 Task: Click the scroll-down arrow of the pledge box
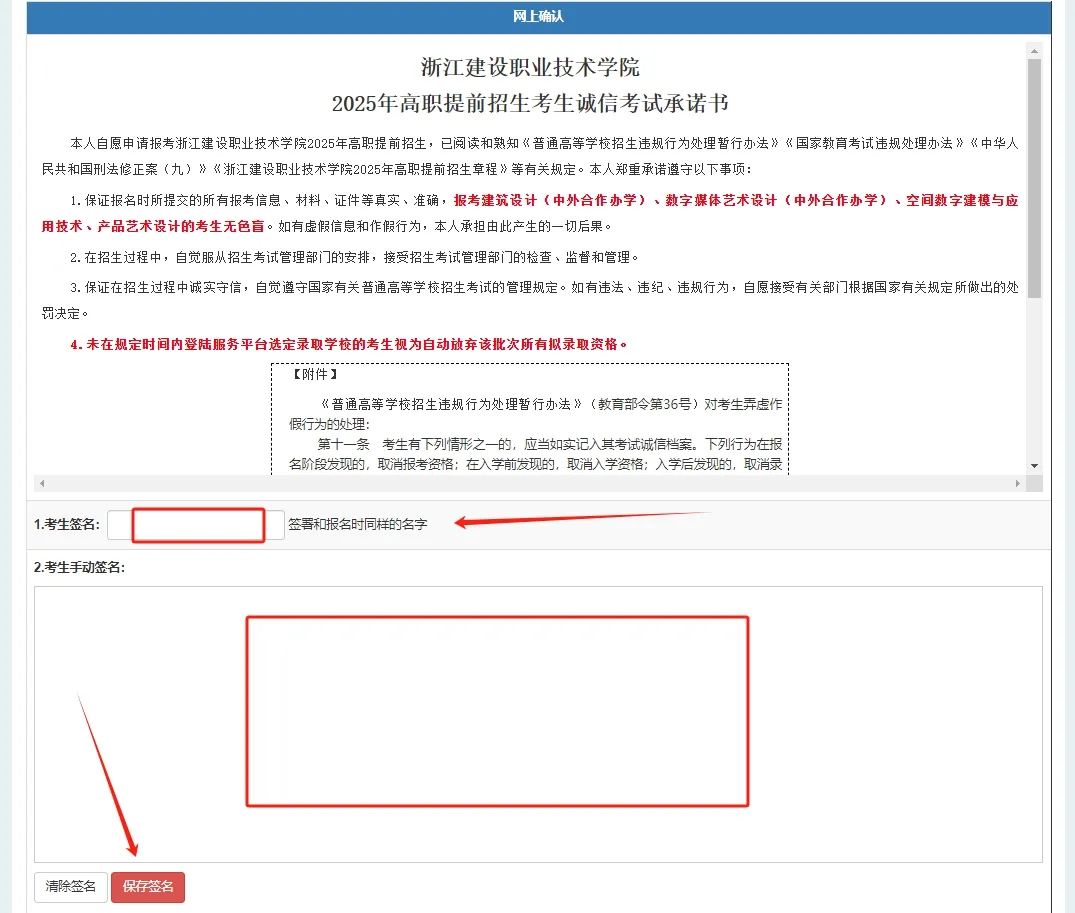point(1034,466)
